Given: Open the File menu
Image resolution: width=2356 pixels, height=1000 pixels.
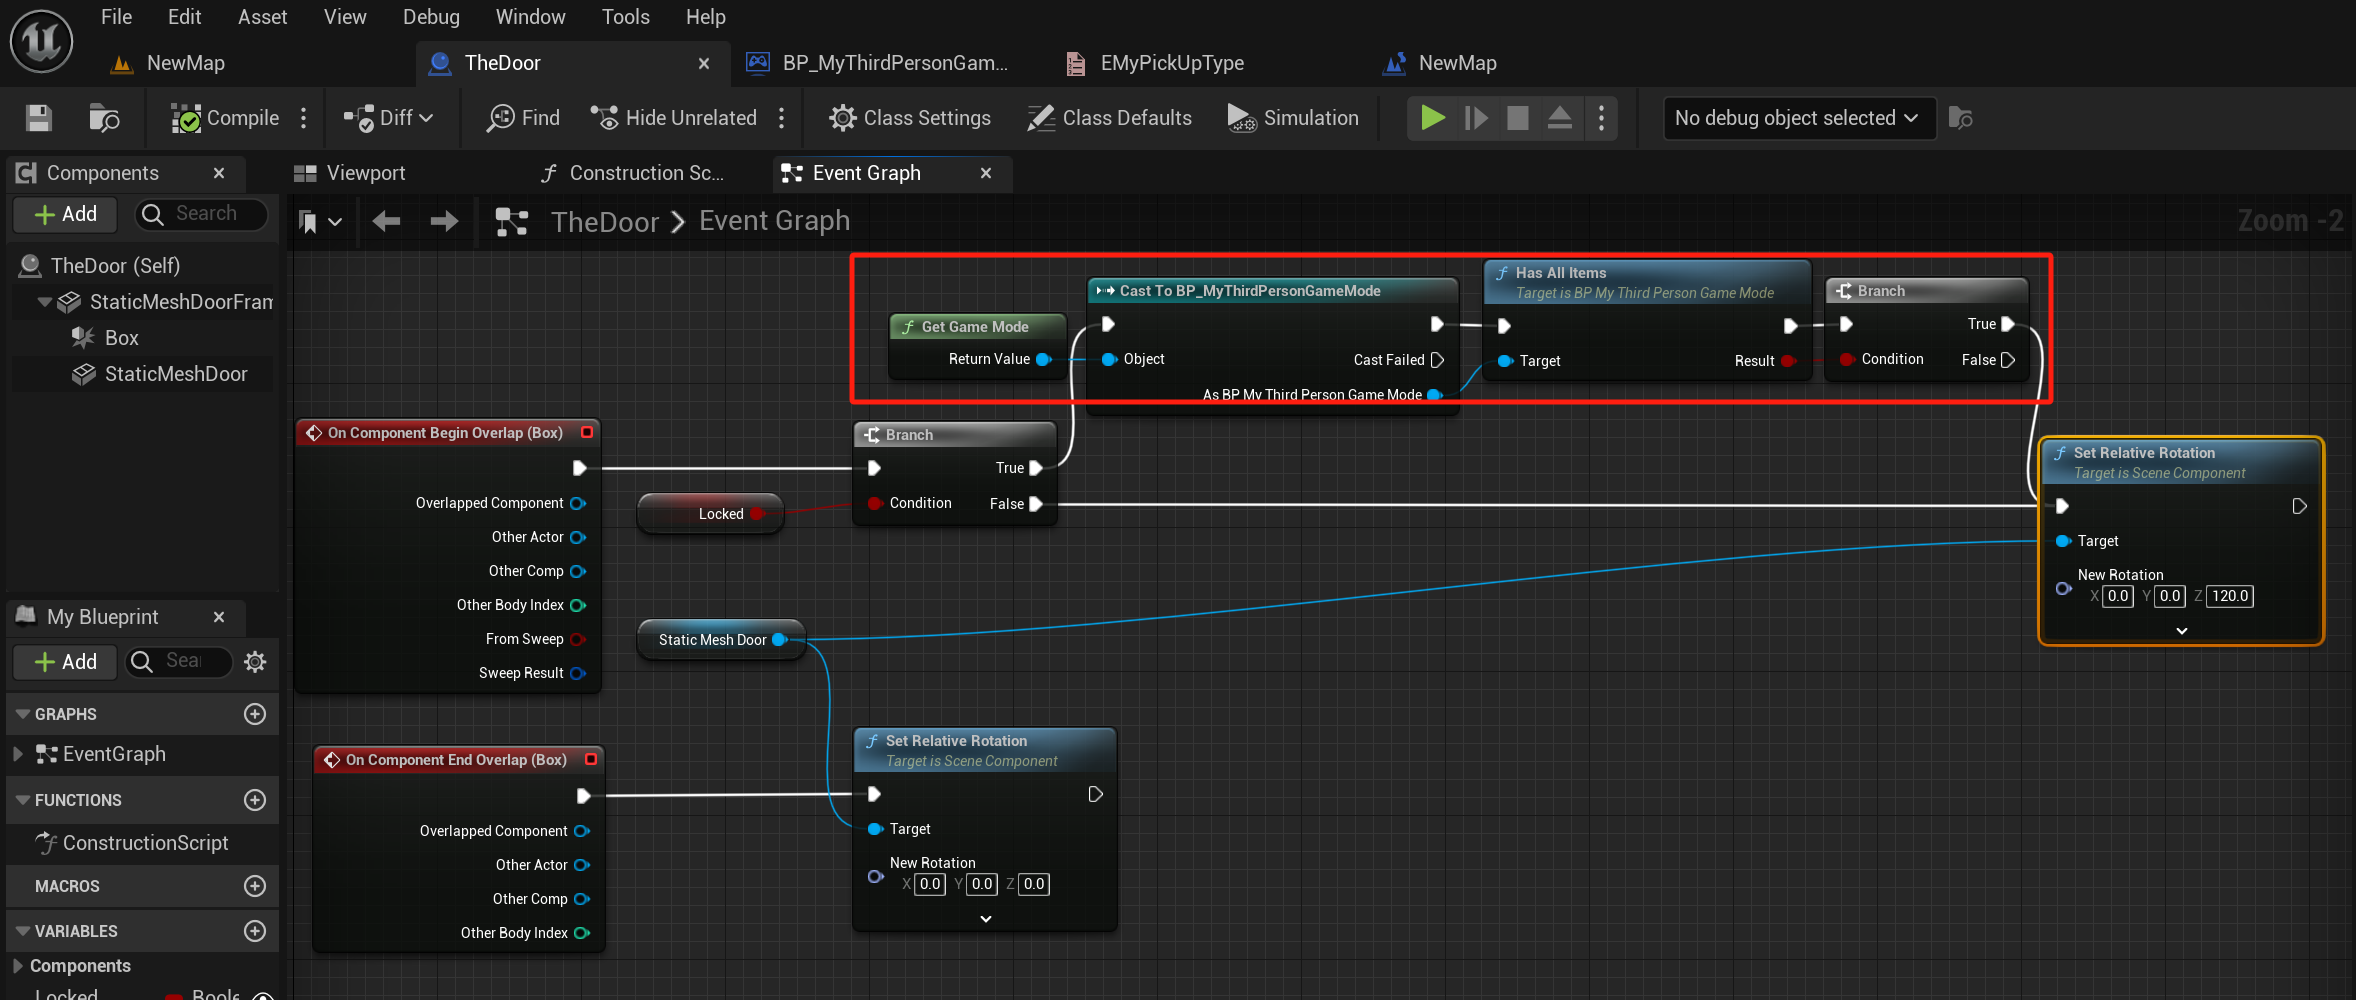Looking at the screenshot, I should click(x=116, y=17).
